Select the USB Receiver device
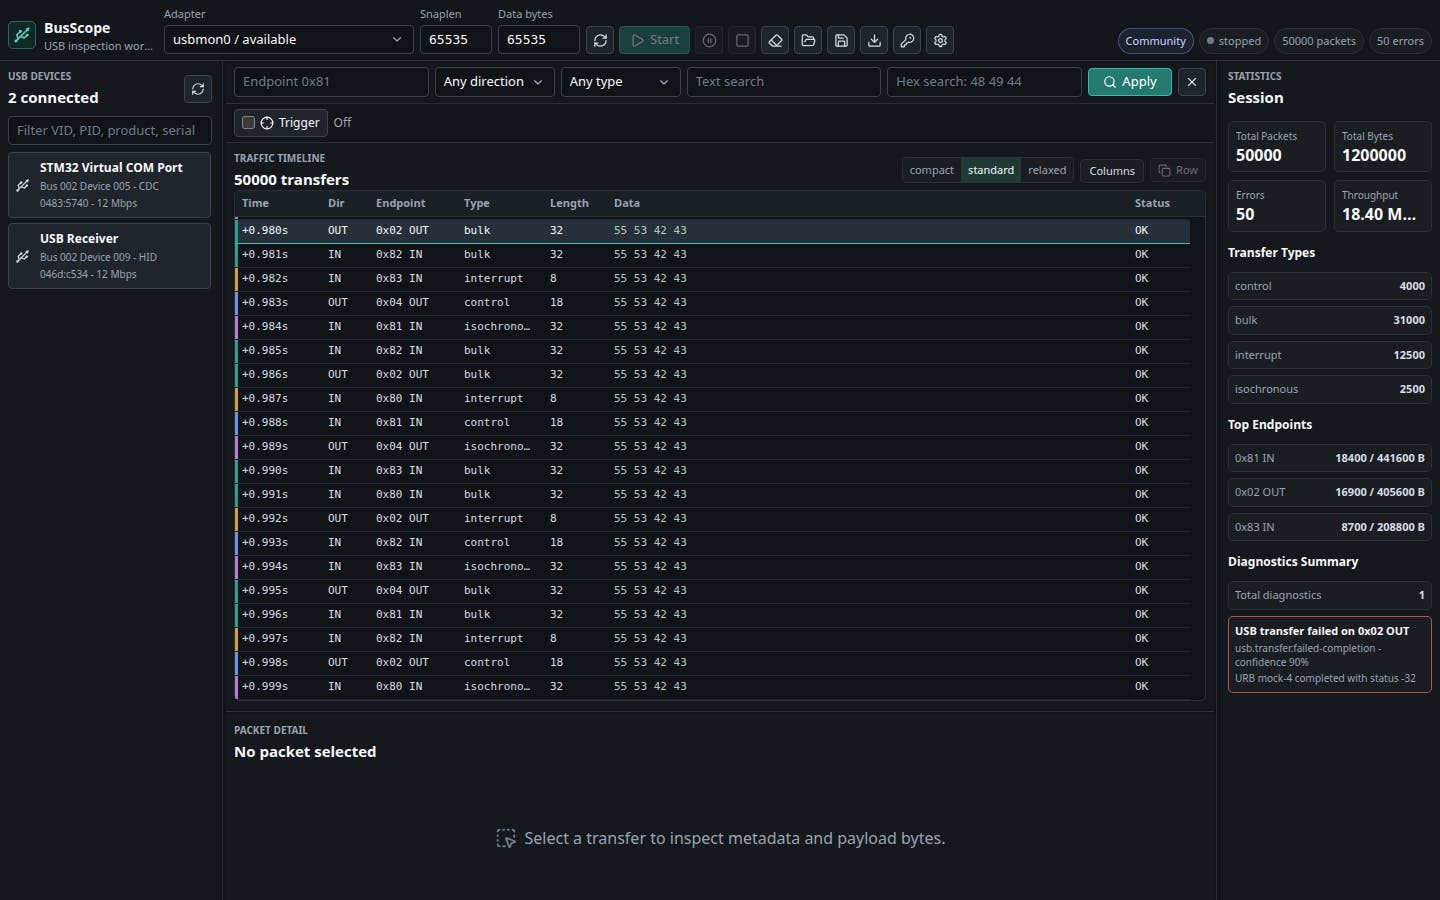This screenshot has height=900, width=1440. (110, 256)
